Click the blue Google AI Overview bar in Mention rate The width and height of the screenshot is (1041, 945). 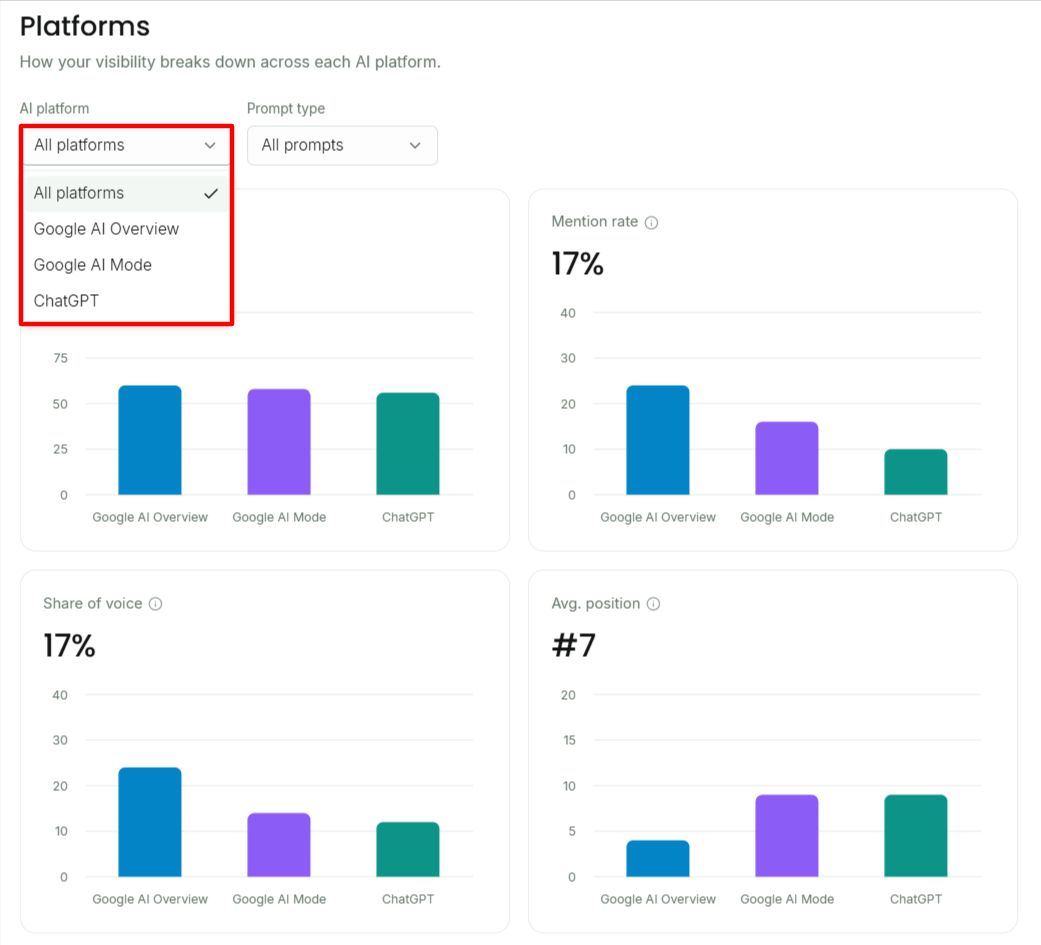point(658,440)
